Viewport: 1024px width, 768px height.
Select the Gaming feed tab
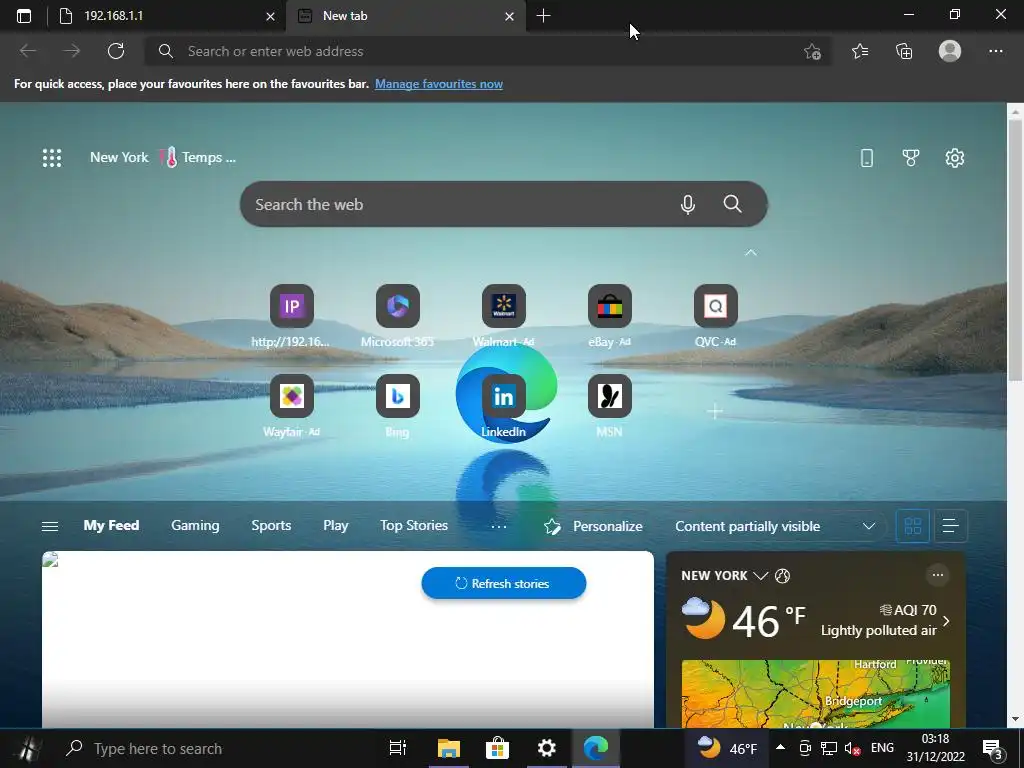[195, 525]
